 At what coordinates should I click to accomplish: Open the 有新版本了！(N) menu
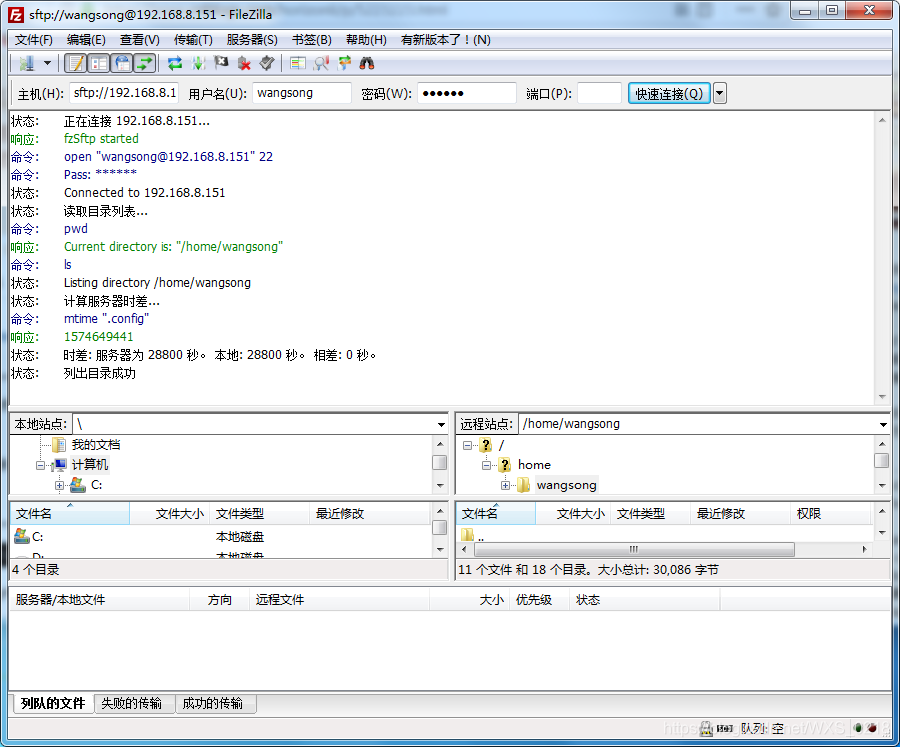tap(445, 40)
